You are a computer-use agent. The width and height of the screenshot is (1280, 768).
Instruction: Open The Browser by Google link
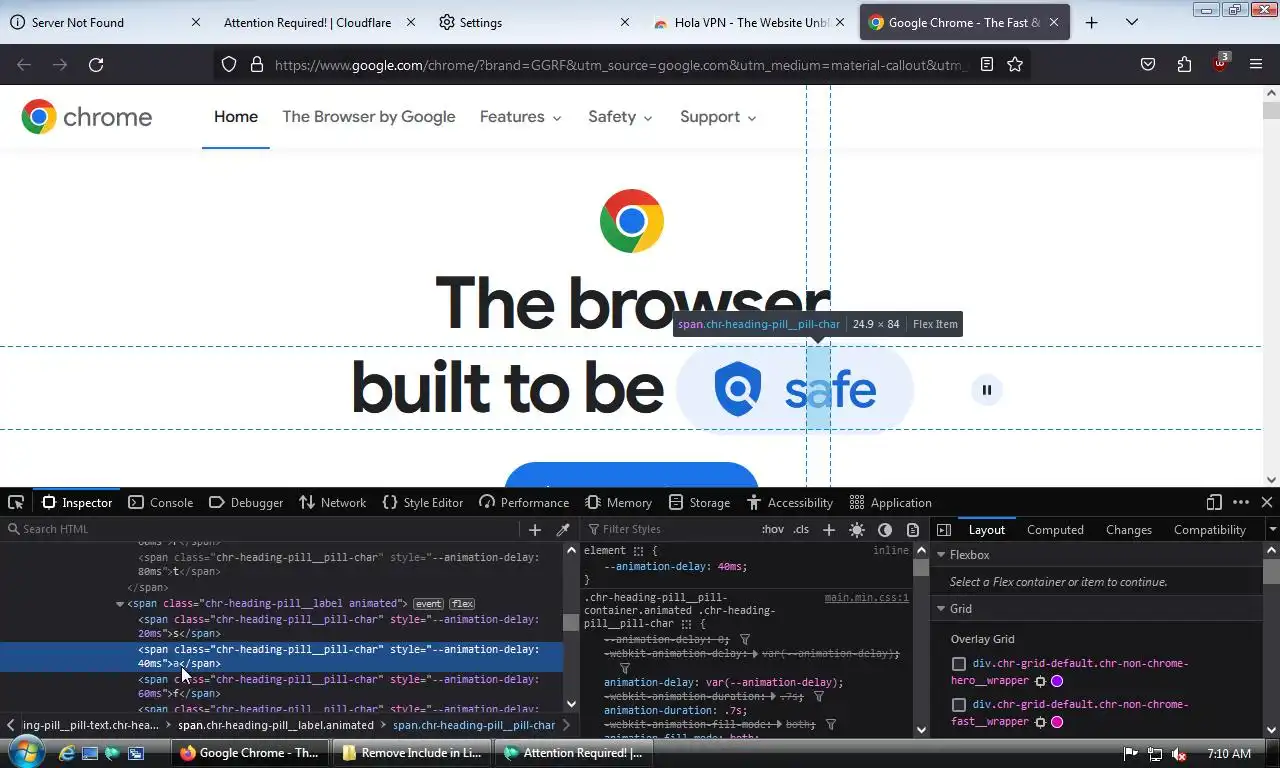[369, 117]
